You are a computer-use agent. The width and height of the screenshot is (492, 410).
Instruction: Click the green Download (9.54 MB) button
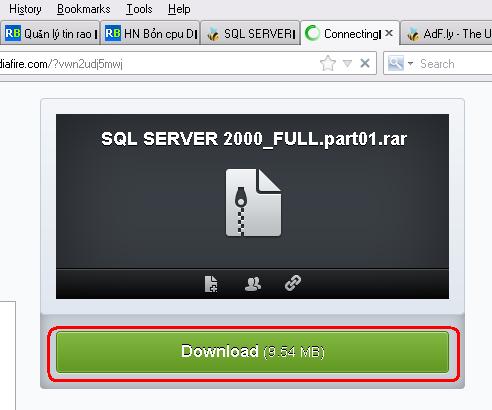[x=252, y=352]
